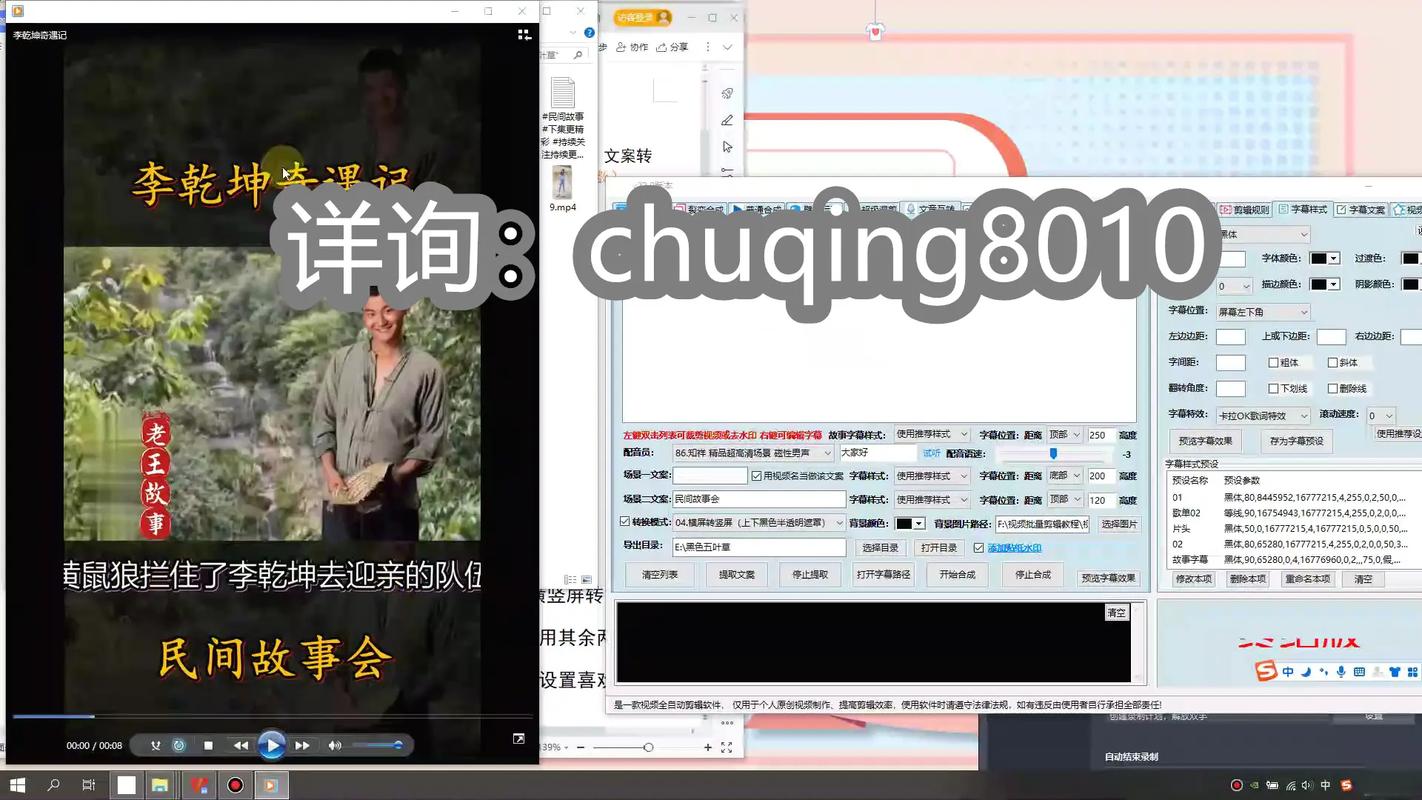Image resolution: width=1422 pixels, height=800 pixels.
Task: Zoom in with the plus button in the document window
Action: click(708, 747)
